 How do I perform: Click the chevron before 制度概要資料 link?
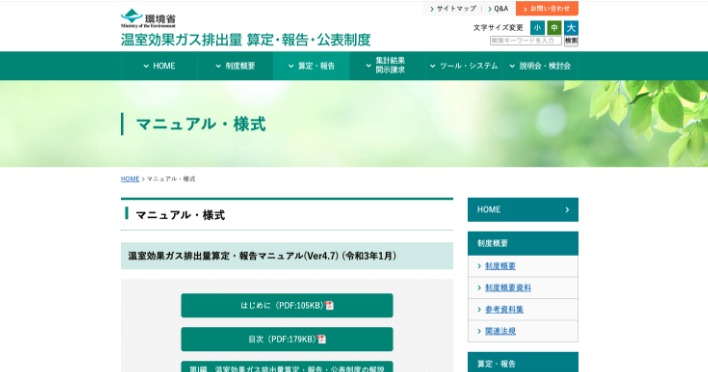pyautogui.click(x=479, y=288)
